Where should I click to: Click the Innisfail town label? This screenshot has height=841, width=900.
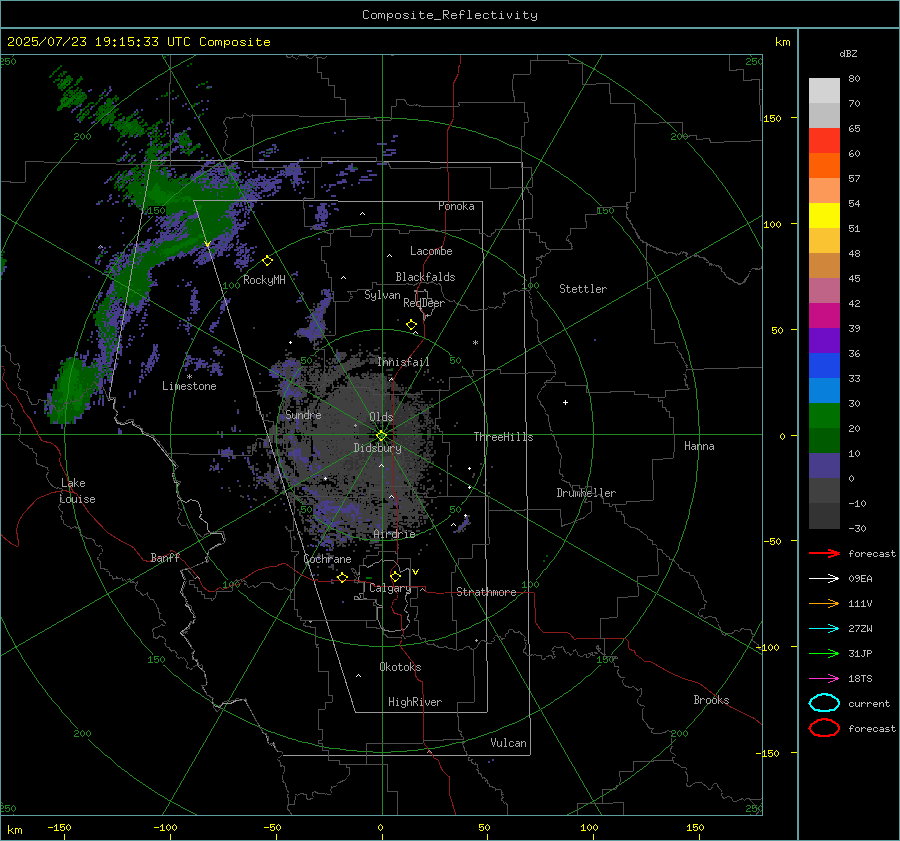tap(403, 362)
